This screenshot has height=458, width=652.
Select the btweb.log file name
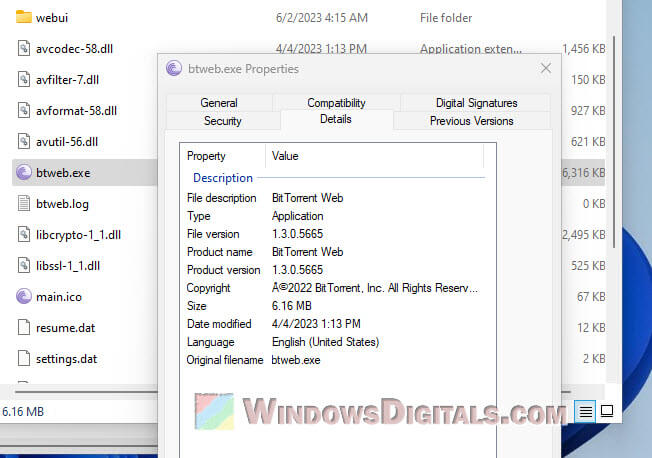pos(62,204)
